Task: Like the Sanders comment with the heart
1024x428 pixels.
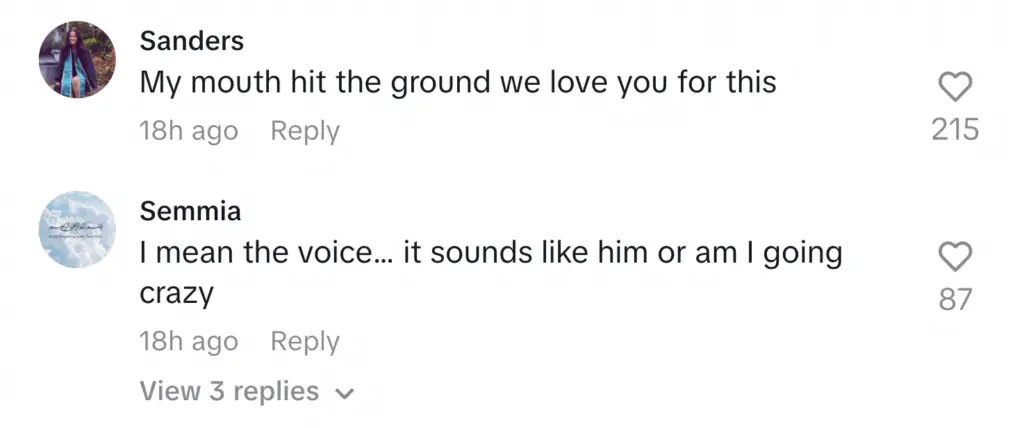Action: click(956, 88)
